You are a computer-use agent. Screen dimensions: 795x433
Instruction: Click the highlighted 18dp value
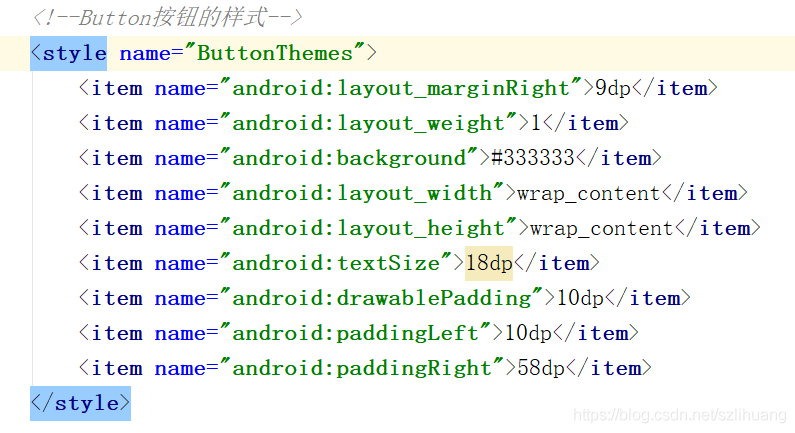(x=489, y=263)
